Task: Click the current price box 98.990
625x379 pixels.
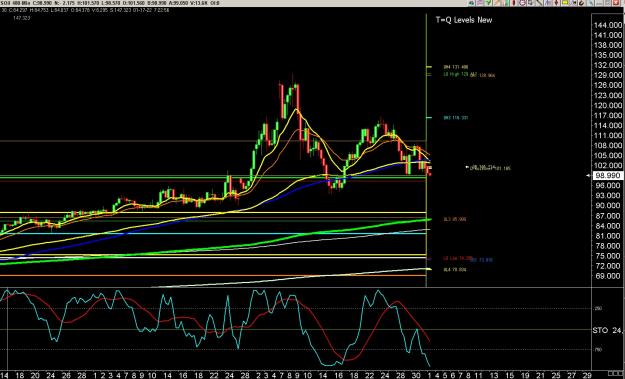Action: pos(608,175)
